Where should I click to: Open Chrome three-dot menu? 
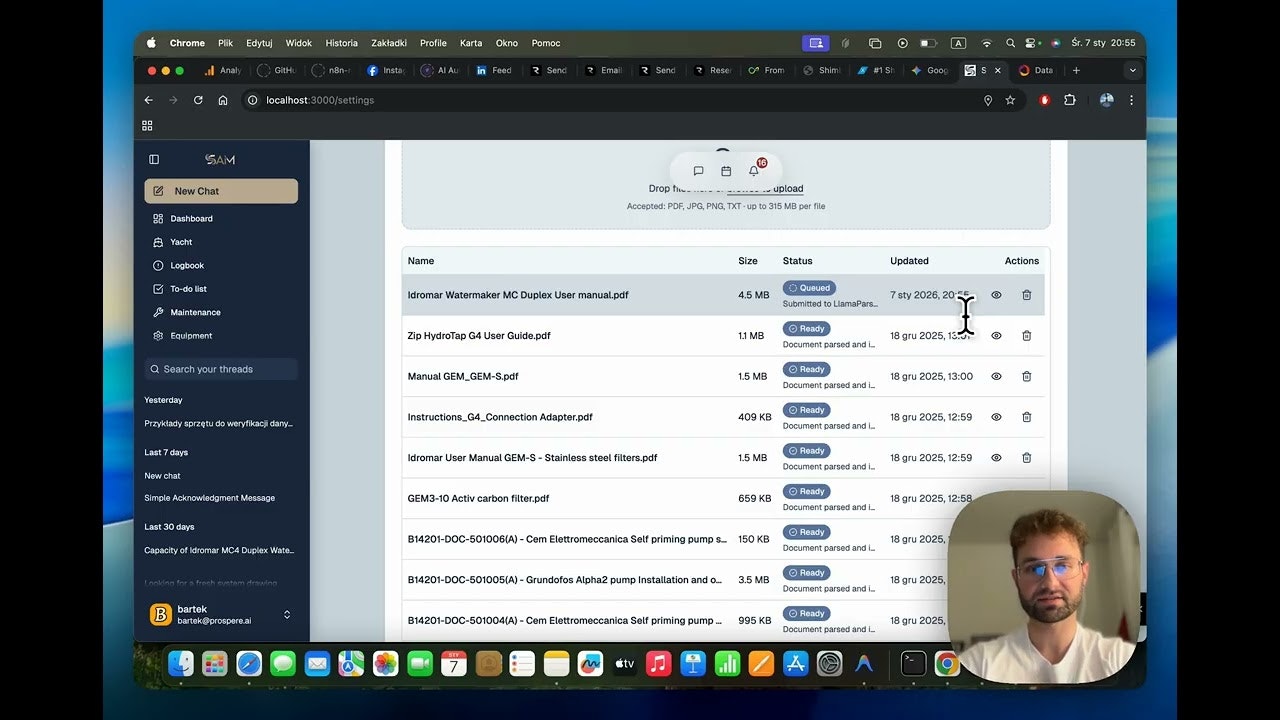1131,100
